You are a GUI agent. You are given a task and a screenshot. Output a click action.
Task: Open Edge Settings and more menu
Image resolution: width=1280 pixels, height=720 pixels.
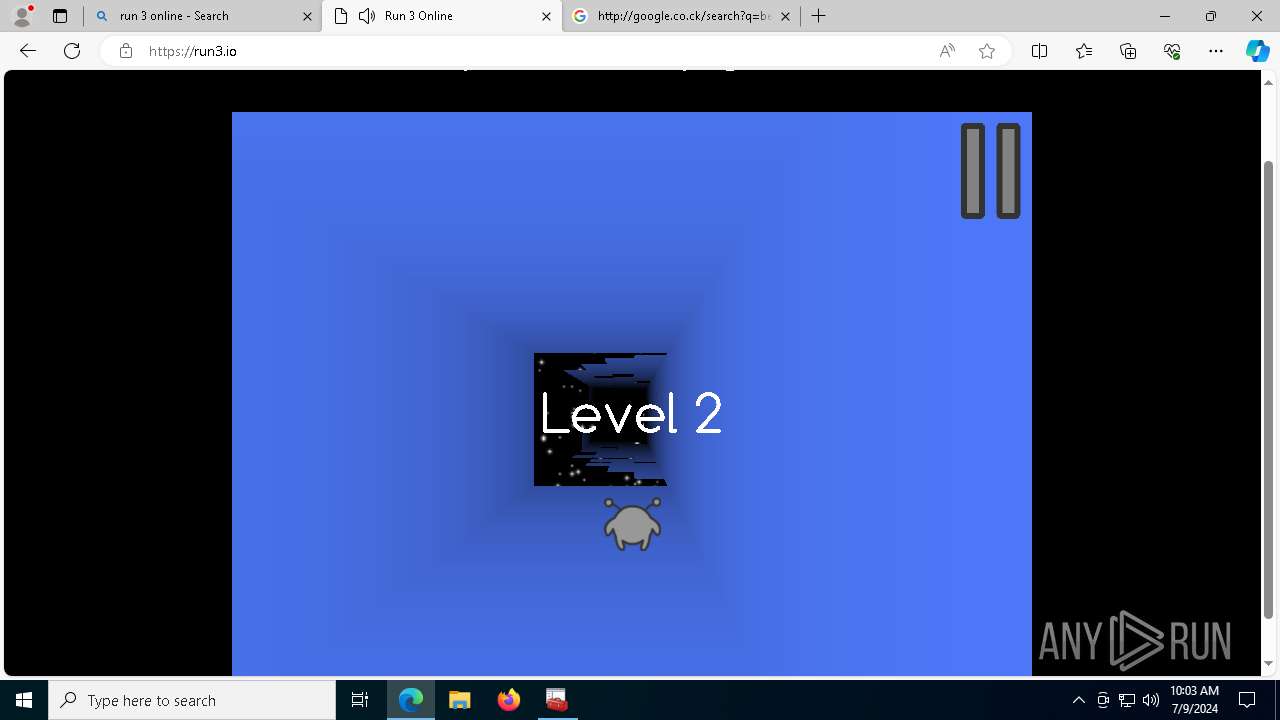tap(1216, 51)
